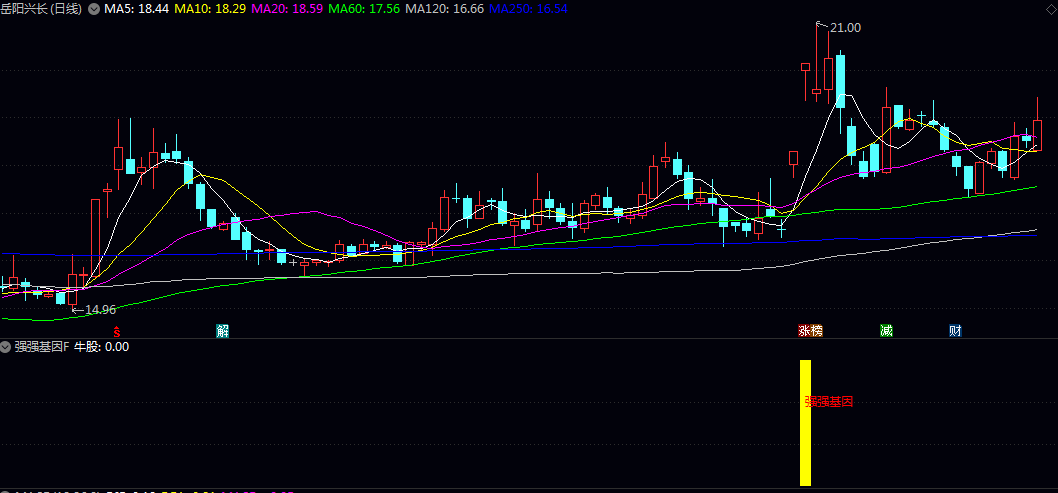Click the 21.00 high price label
Viewport: 1058px width, 493px height.
pyautogui.click(x=845, y=28)
